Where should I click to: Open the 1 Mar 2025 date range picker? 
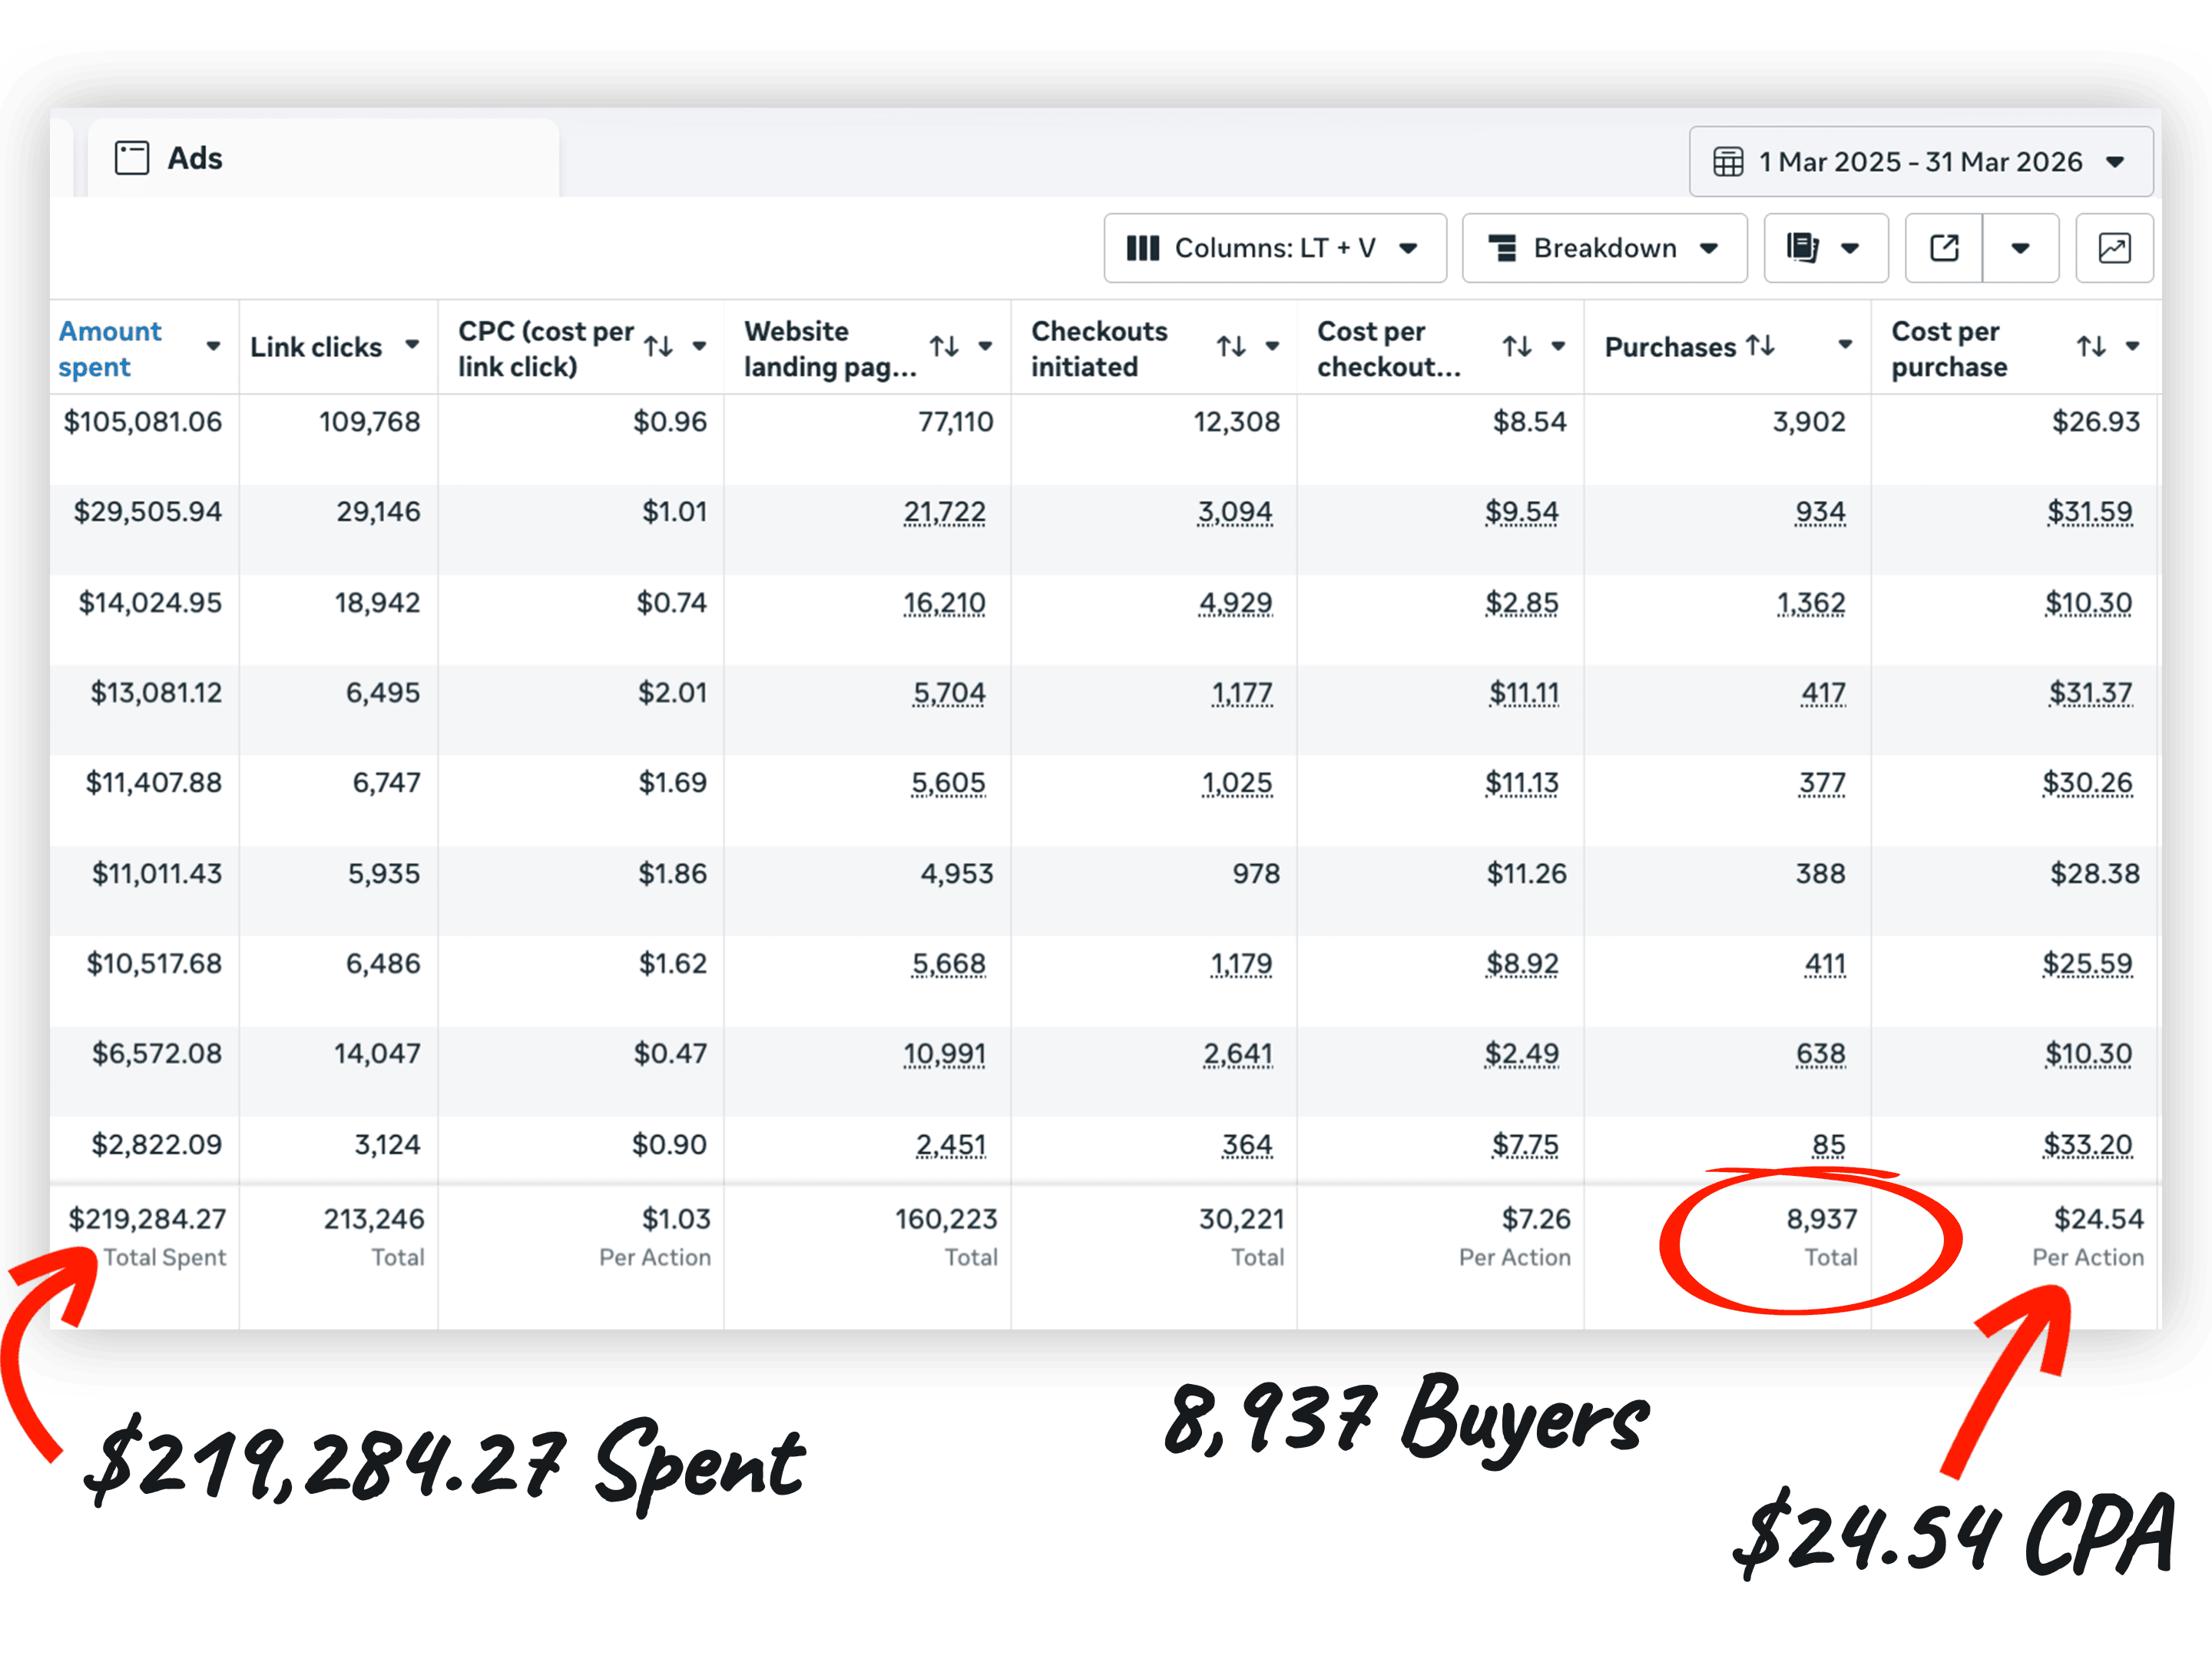tap(1920, 162)
